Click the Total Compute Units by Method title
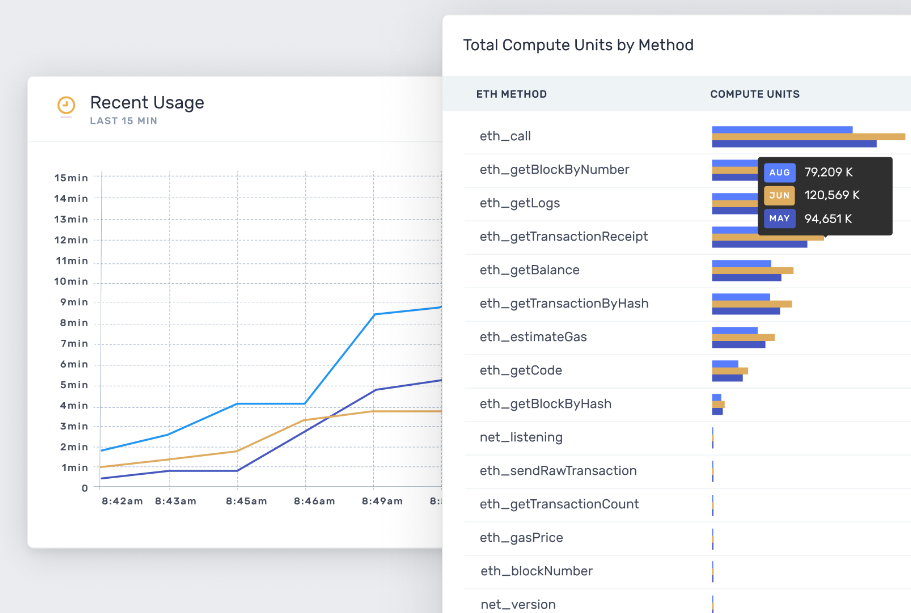The image size is (911, 613). [578, 45]
